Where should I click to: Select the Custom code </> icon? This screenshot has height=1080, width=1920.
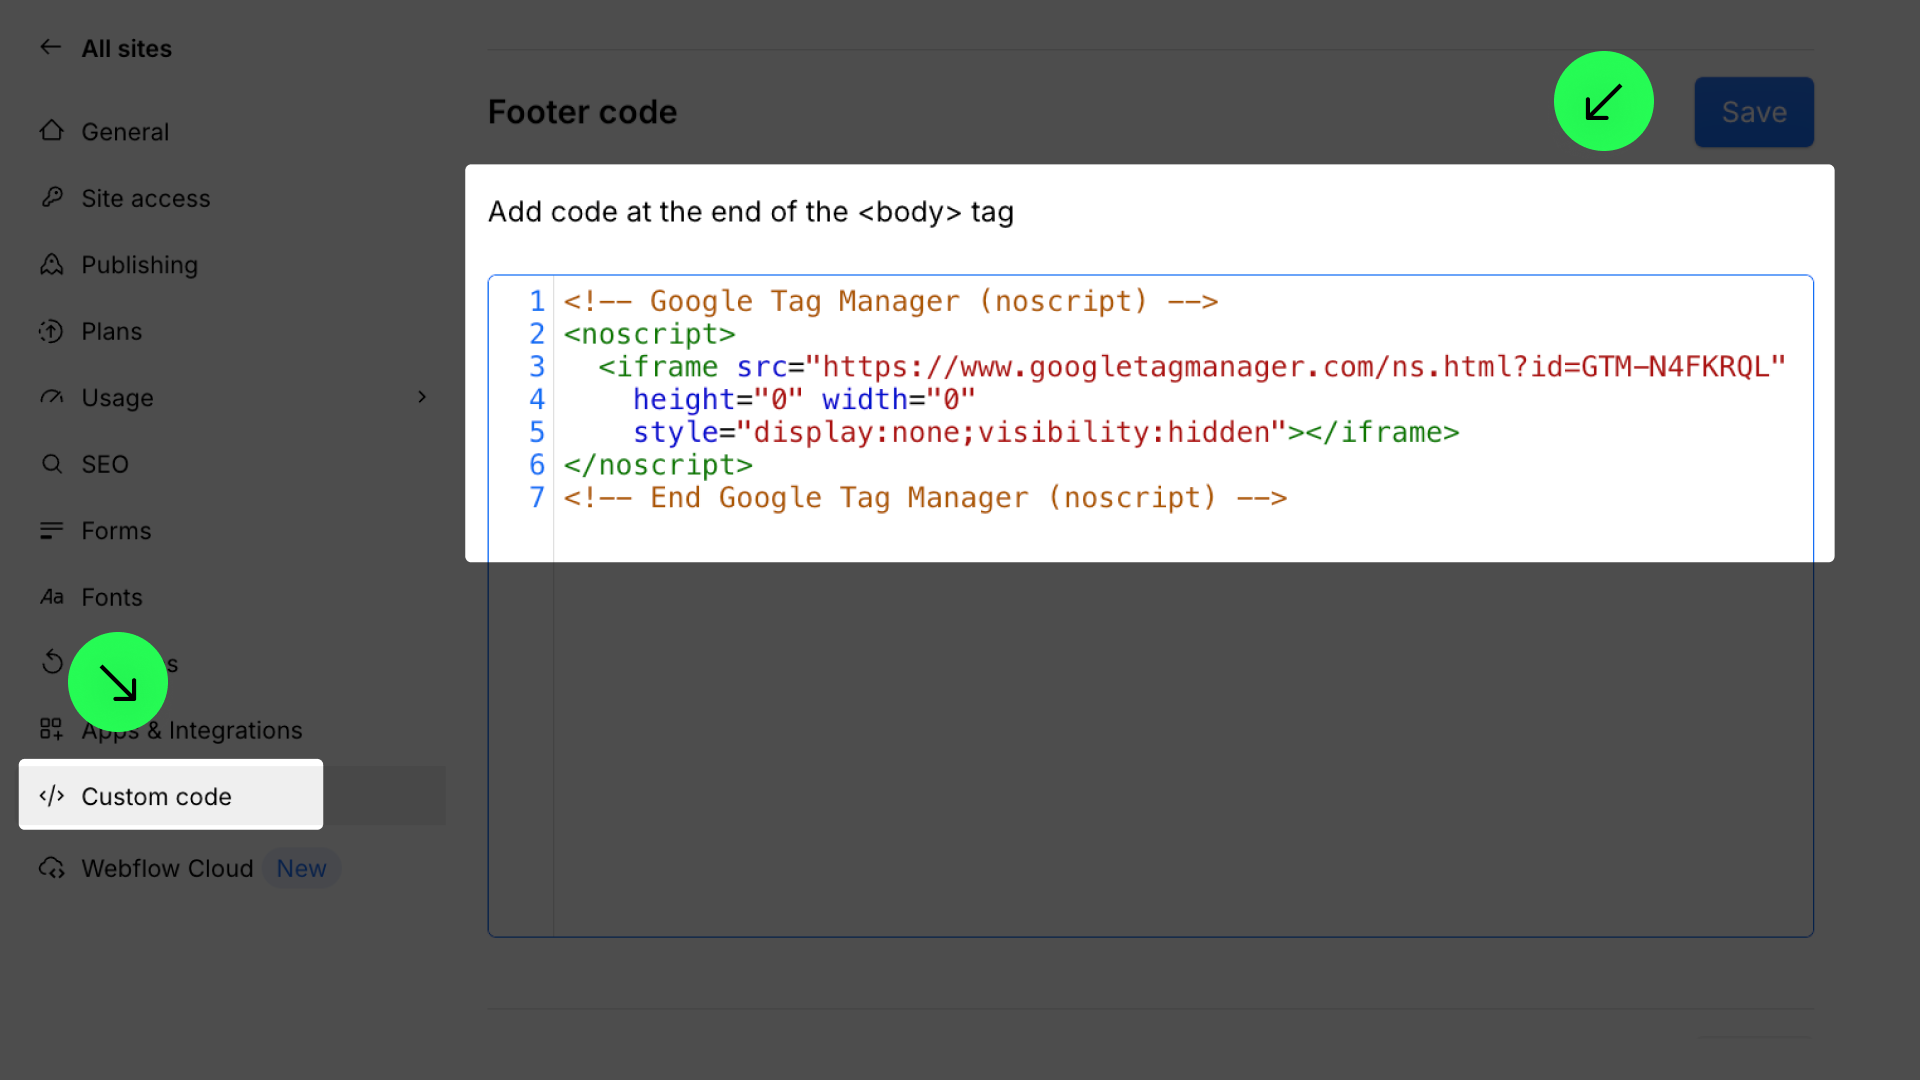pyautogui.click(x=51, y=796)
